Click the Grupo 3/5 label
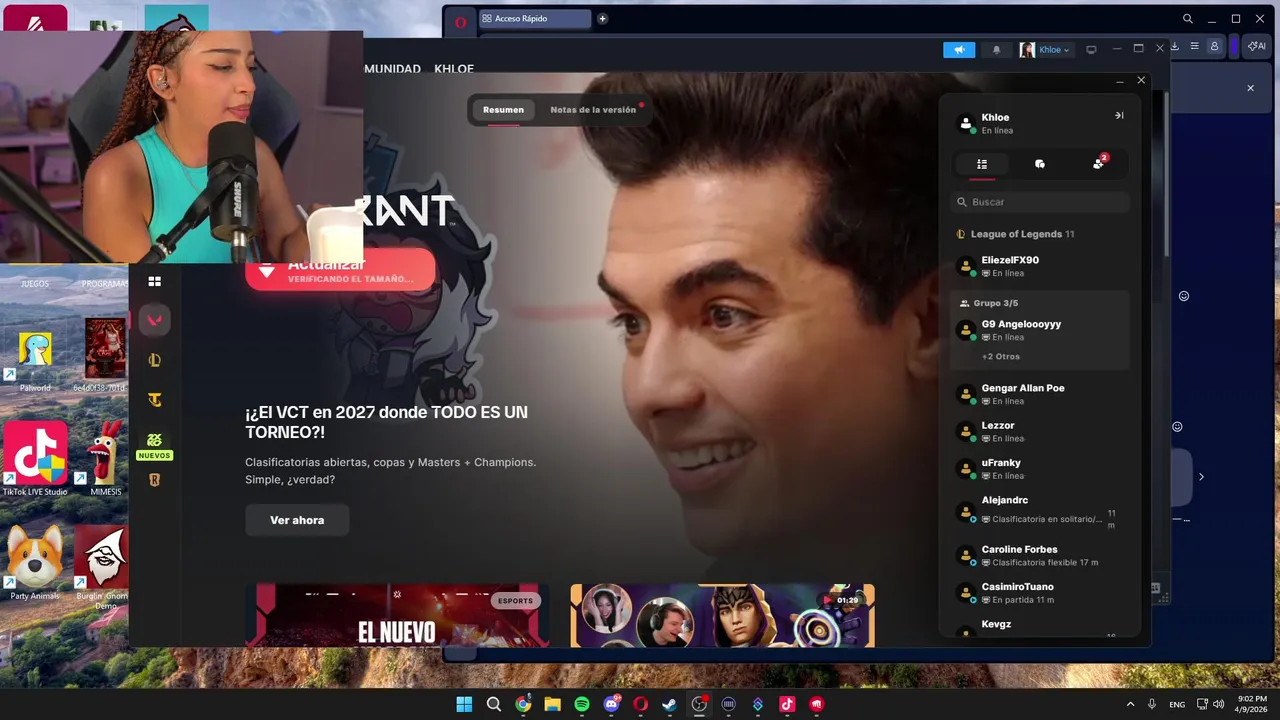Image resolution: width=1280 pixels, height=720 pixels. point(996,303)
